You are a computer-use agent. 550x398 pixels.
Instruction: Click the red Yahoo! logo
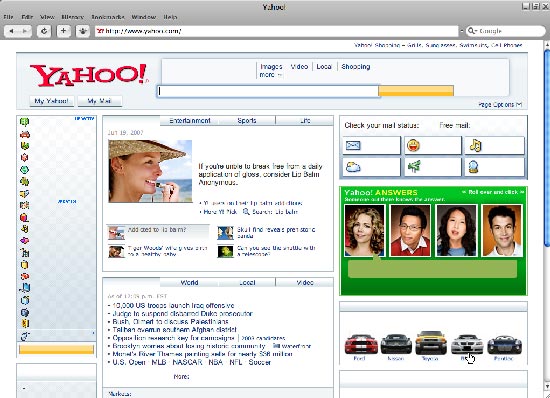pyautogui.click(x=89, y=75)
